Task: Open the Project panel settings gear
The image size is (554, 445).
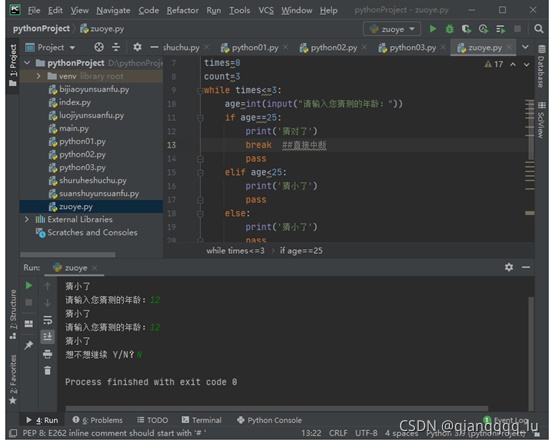Action: pyautogui.click(x=137, y=47)
